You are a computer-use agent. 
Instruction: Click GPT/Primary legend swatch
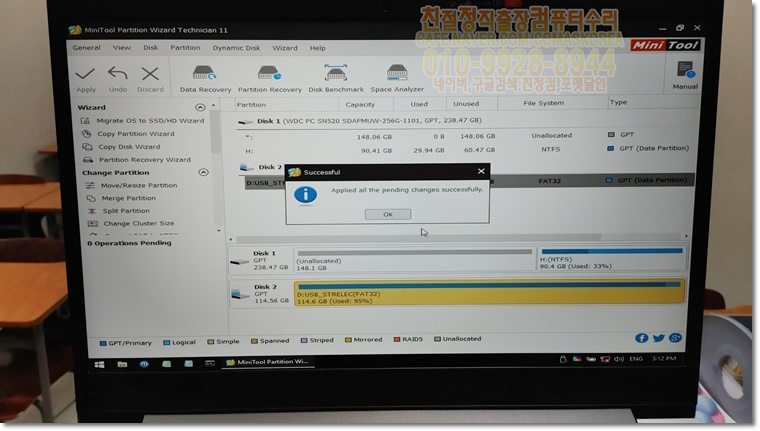pyautogui.click(x=103, y=343)
